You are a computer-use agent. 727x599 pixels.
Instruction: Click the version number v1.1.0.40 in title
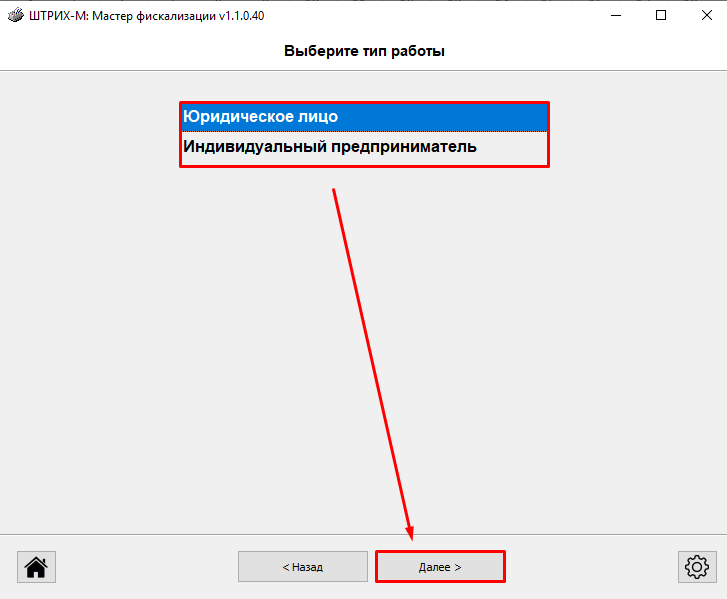point(242,16)
